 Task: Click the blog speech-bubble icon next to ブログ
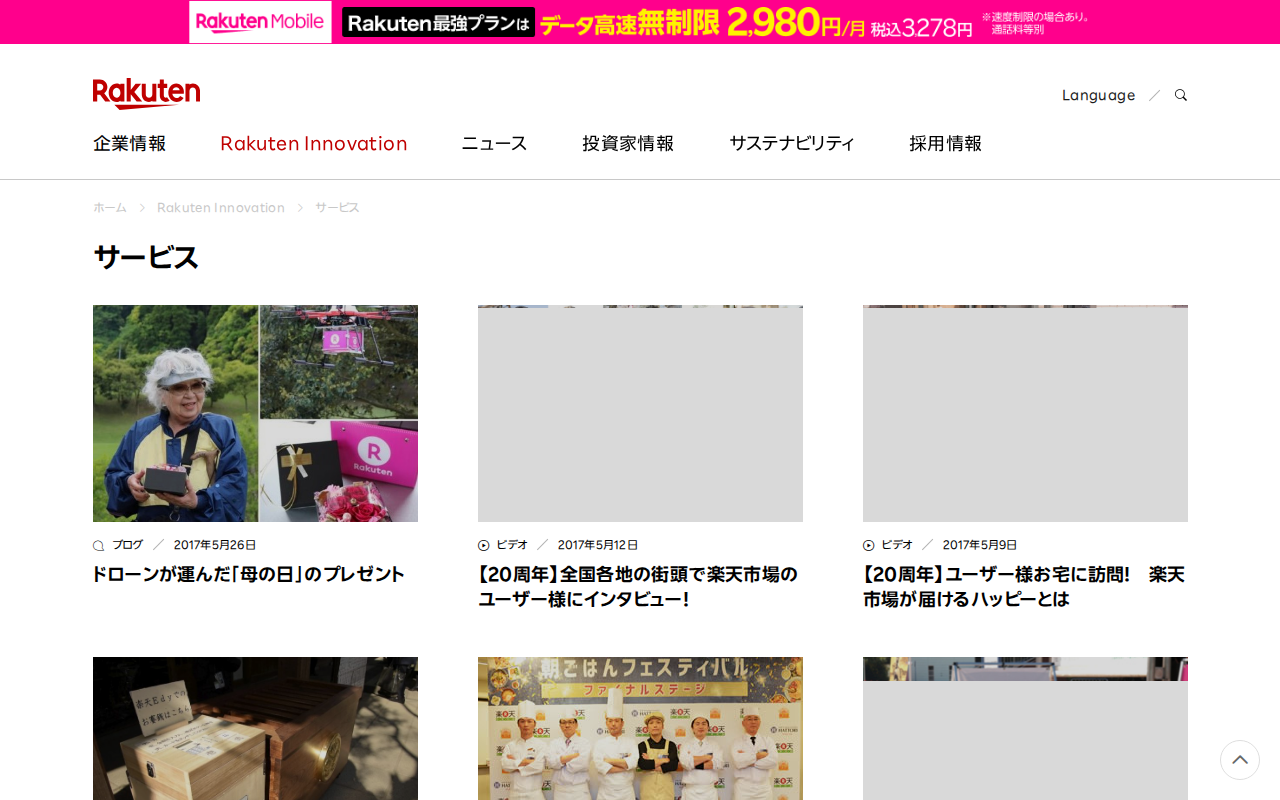click(96, 544)
